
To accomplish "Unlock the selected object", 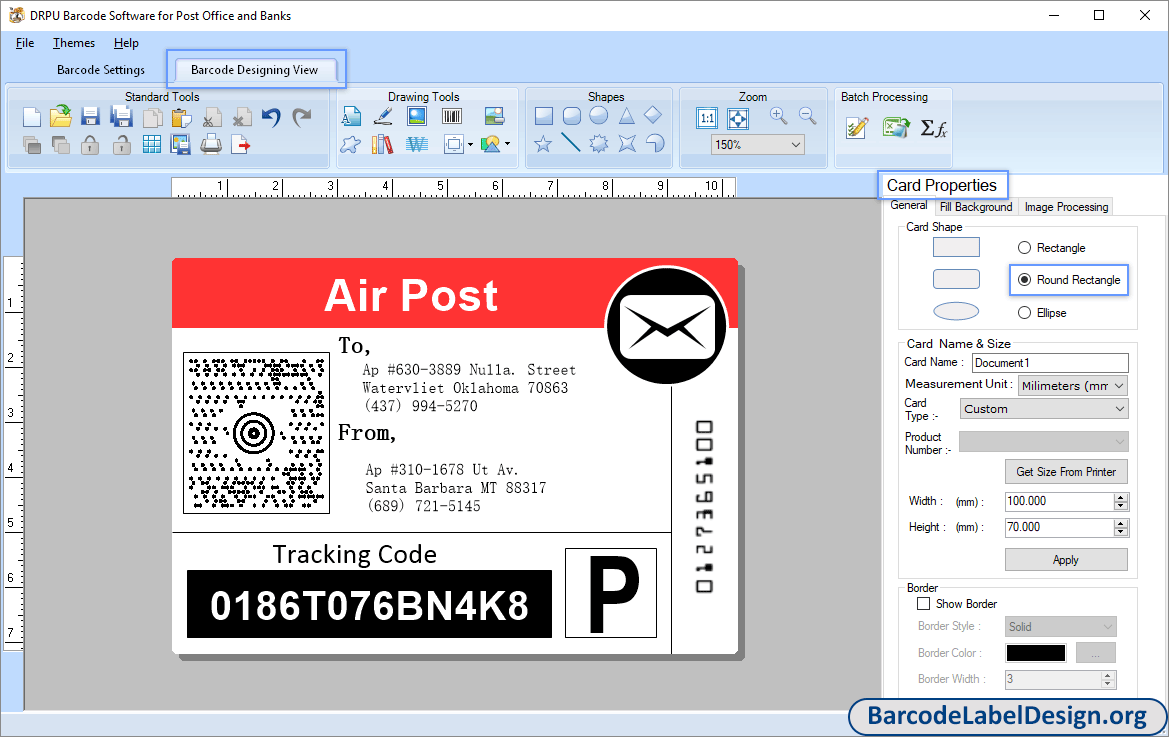I will (121, 145).
